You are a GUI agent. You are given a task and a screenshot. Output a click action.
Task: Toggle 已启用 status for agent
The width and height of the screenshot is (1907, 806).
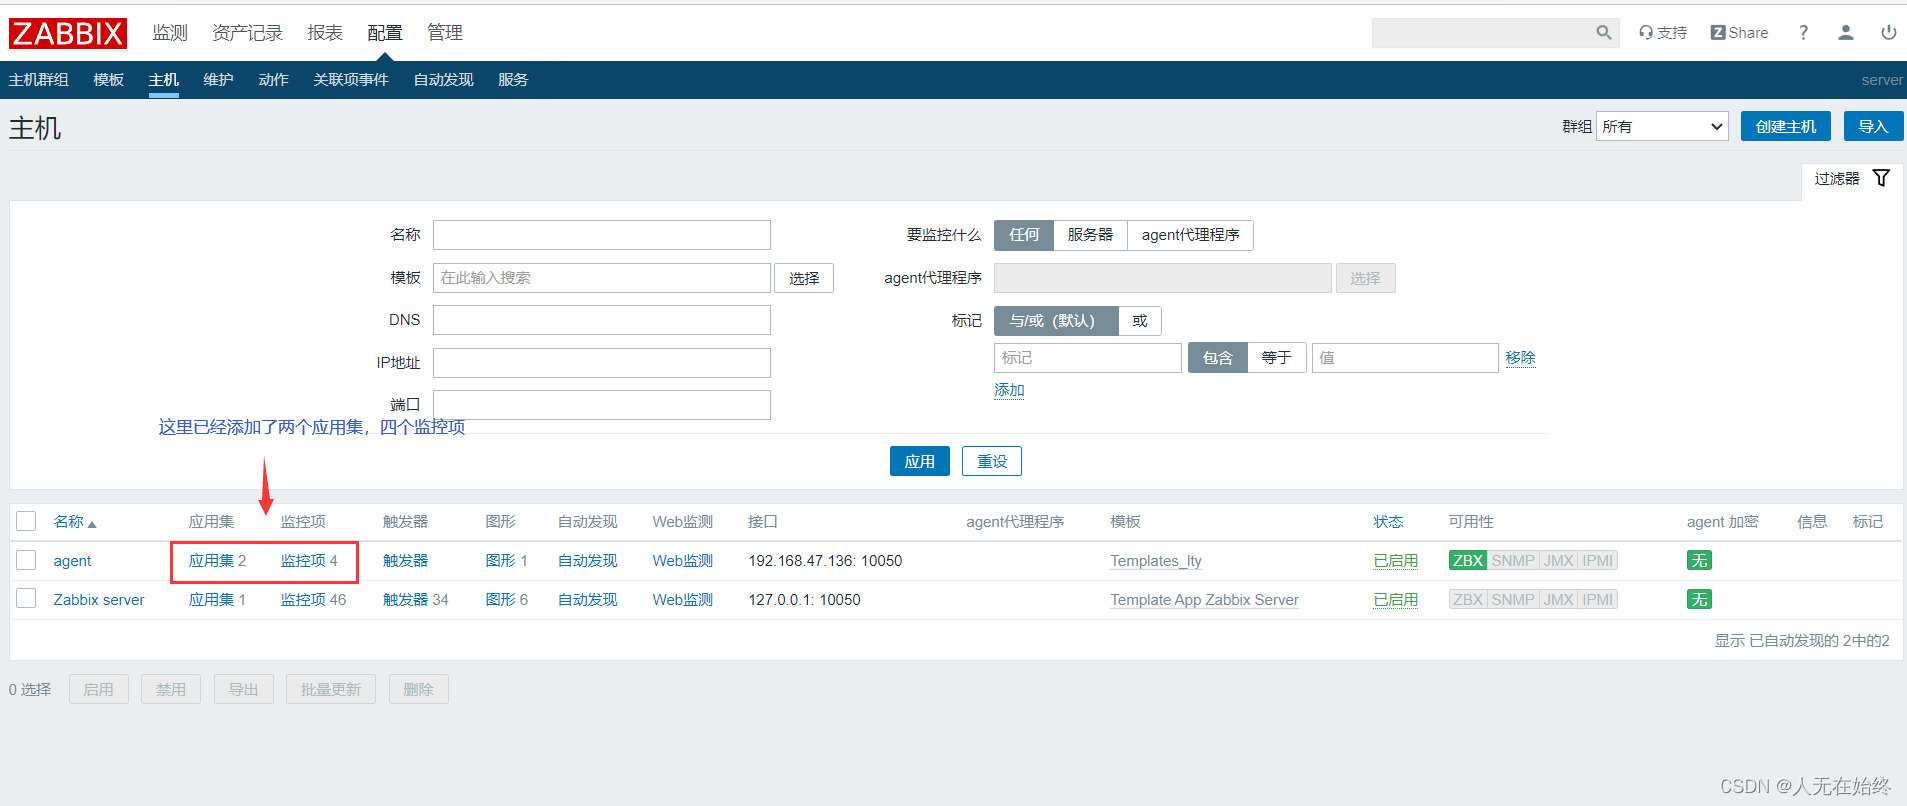click(1396, 561)
